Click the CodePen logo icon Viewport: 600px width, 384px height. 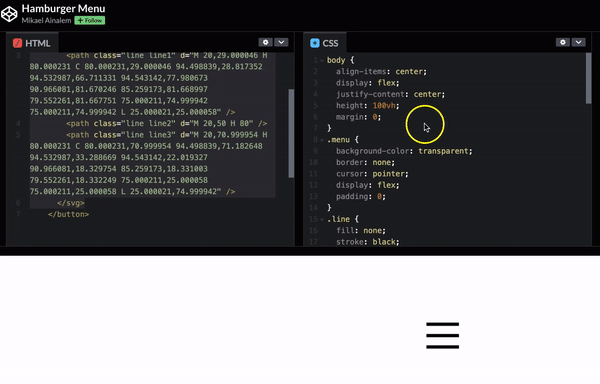click(9, 14)
